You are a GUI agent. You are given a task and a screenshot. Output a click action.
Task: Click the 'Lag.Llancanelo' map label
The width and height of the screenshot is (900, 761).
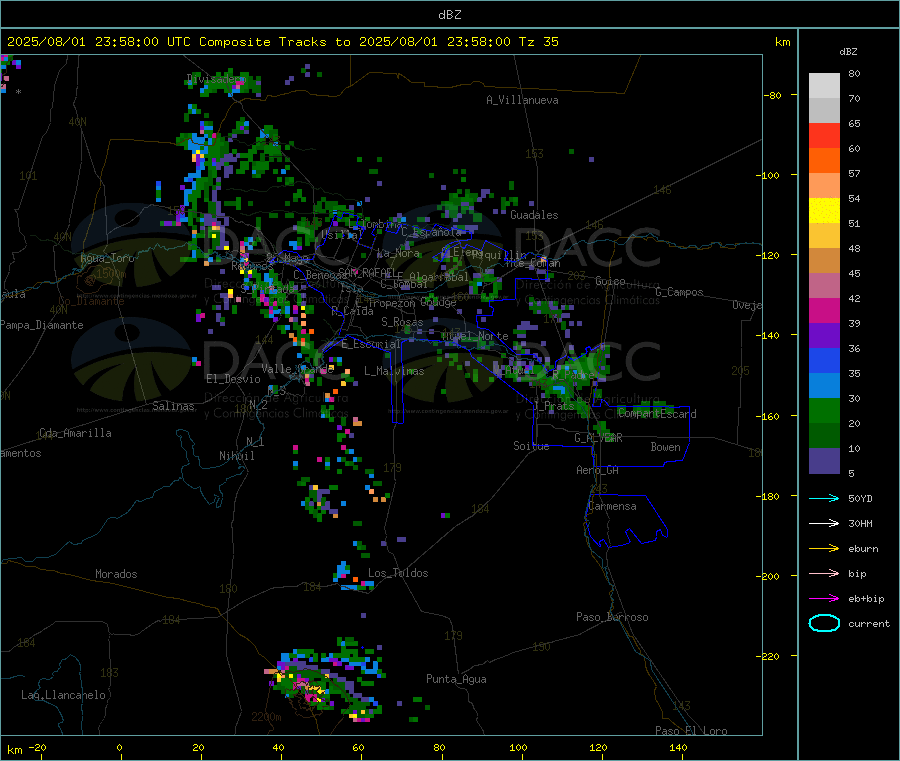[64, 695]
